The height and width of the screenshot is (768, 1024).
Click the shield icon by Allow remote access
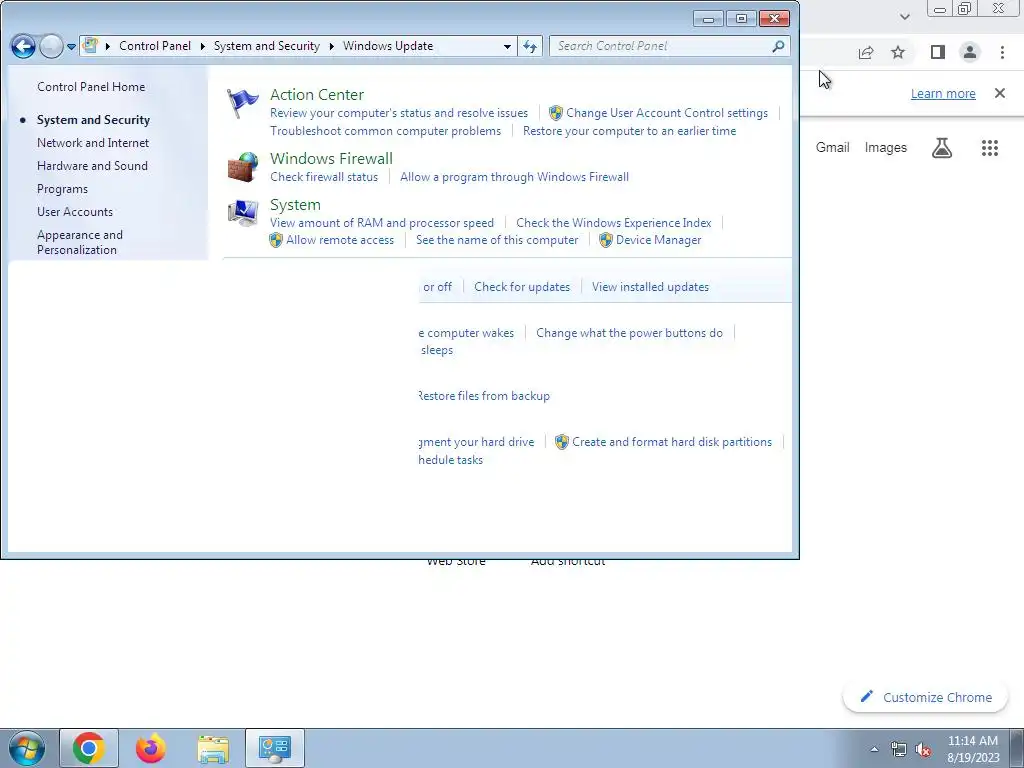(x=276, y=240)
